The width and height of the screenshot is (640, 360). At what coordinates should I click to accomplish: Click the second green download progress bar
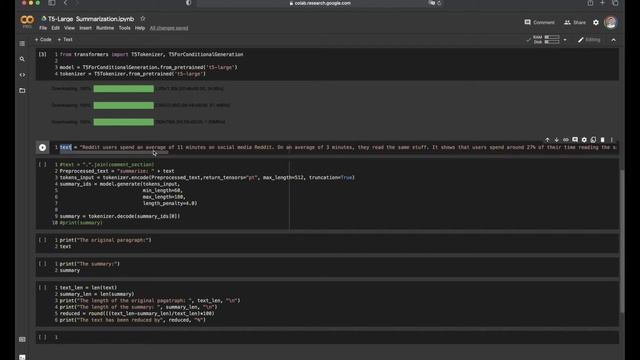point(124,105)
